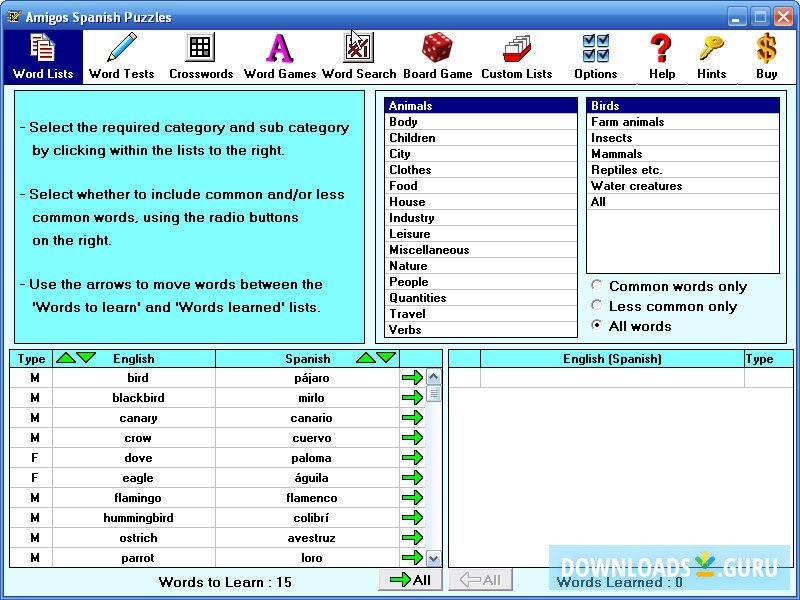Move 'crow' to learned list with arrow
Viewport: 800px width, 600px height.
coord(412,437)
